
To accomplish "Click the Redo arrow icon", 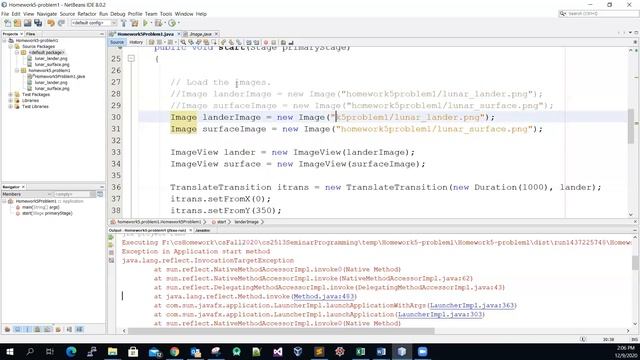I will point(61,23).
